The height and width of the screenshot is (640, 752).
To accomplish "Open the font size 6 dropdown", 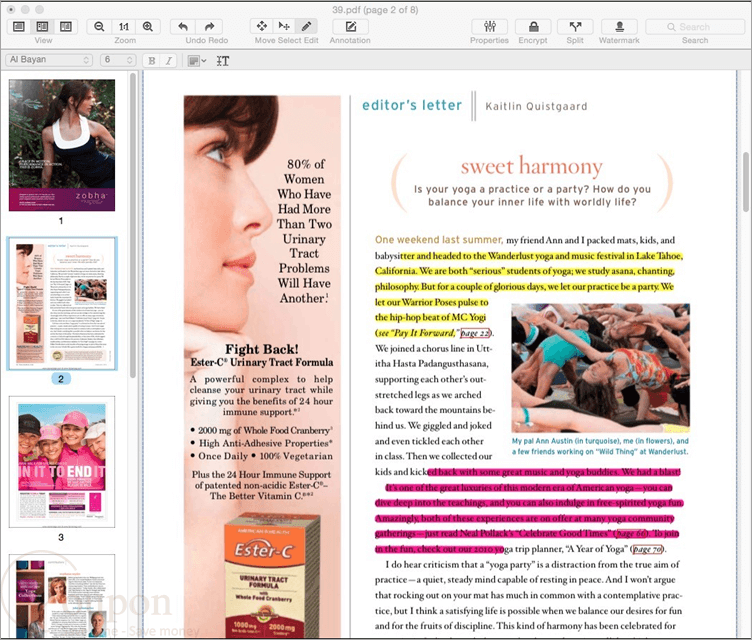I will pyautogui.click(x=118, y=59).
